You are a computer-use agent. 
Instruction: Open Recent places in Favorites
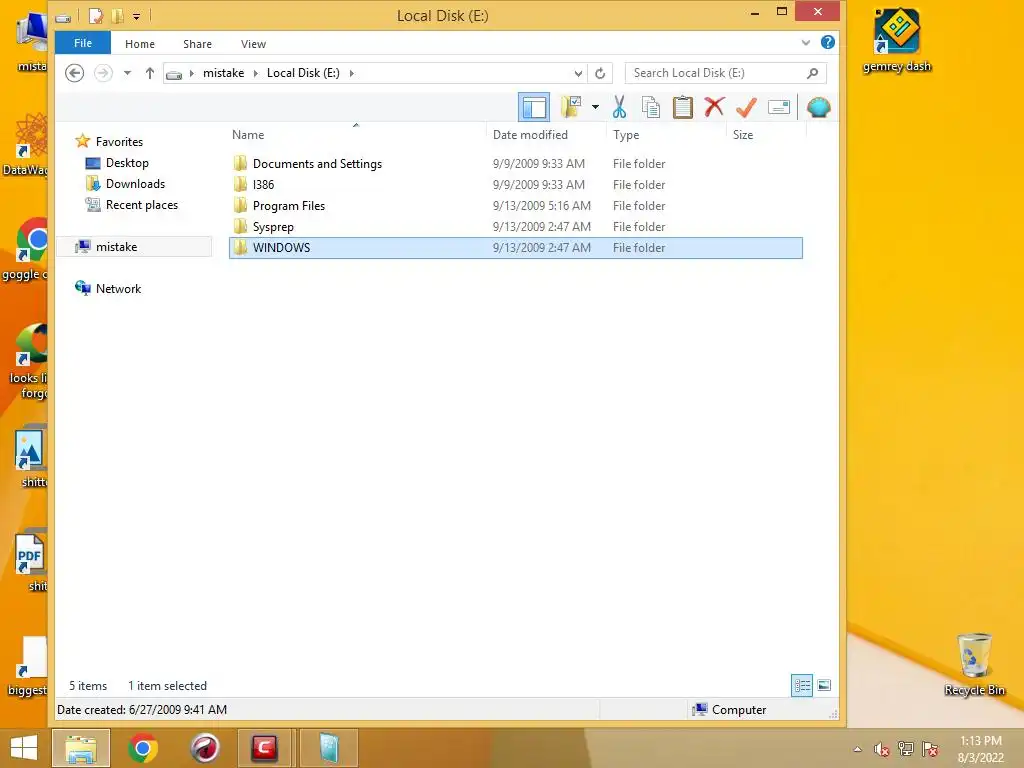[x=142, y=204]
